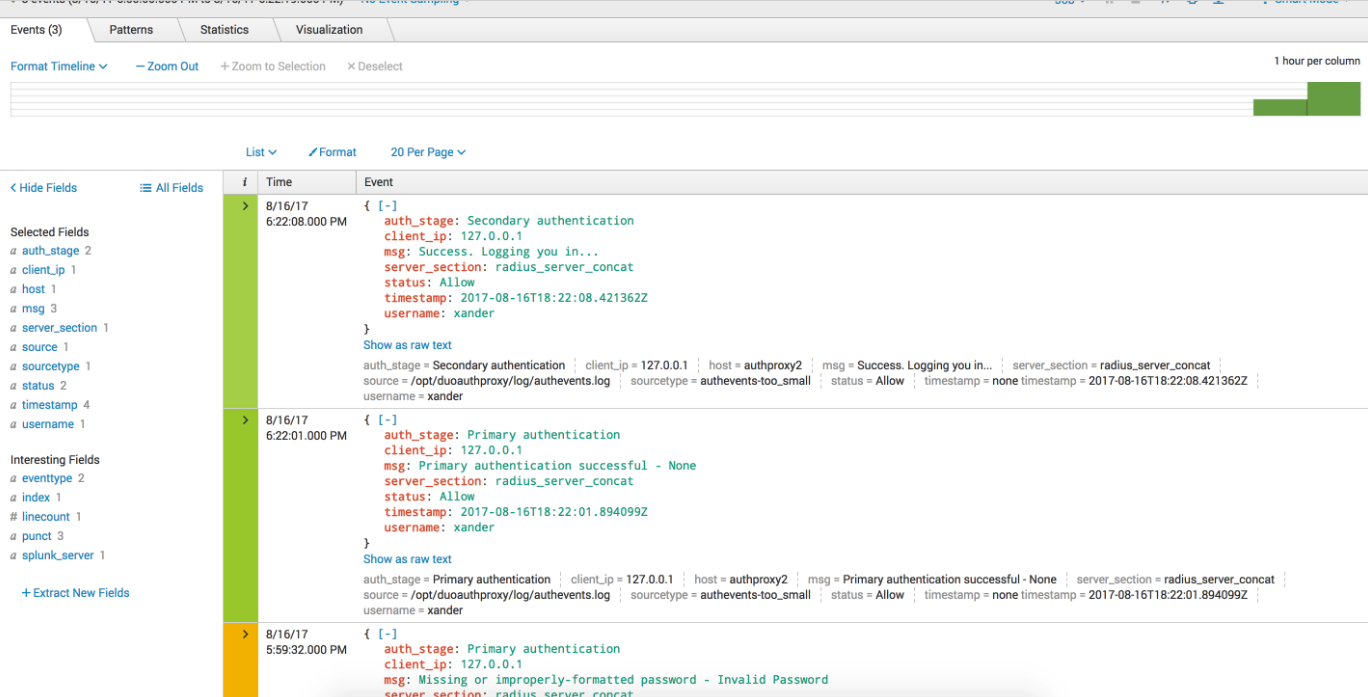Pause the search job
This screenshot has height=697, width=1368.
(x=1108, y=2)
